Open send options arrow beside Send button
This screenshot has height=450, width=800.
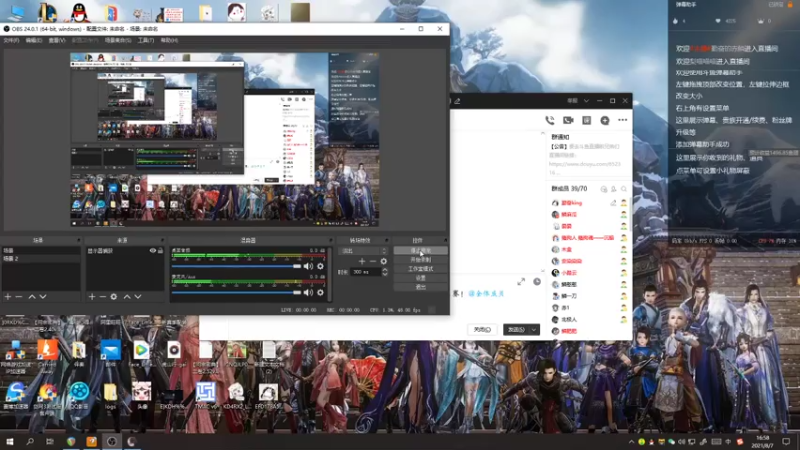[x=534, y=330]
